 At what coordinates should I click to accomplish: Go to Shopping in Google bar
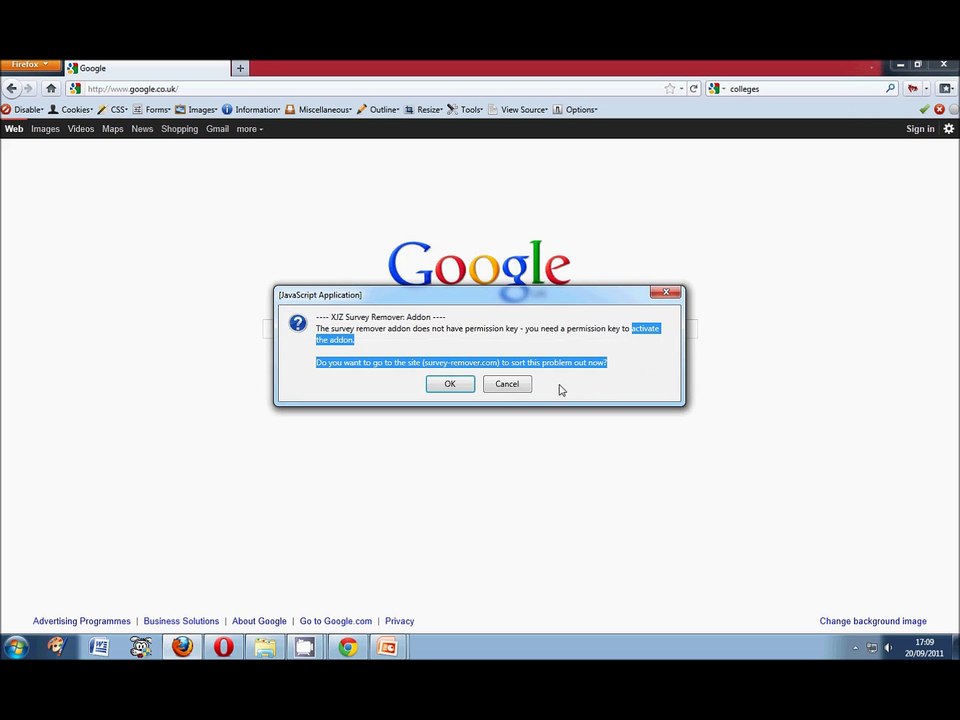pyautogui.click(x=179, y=129)
